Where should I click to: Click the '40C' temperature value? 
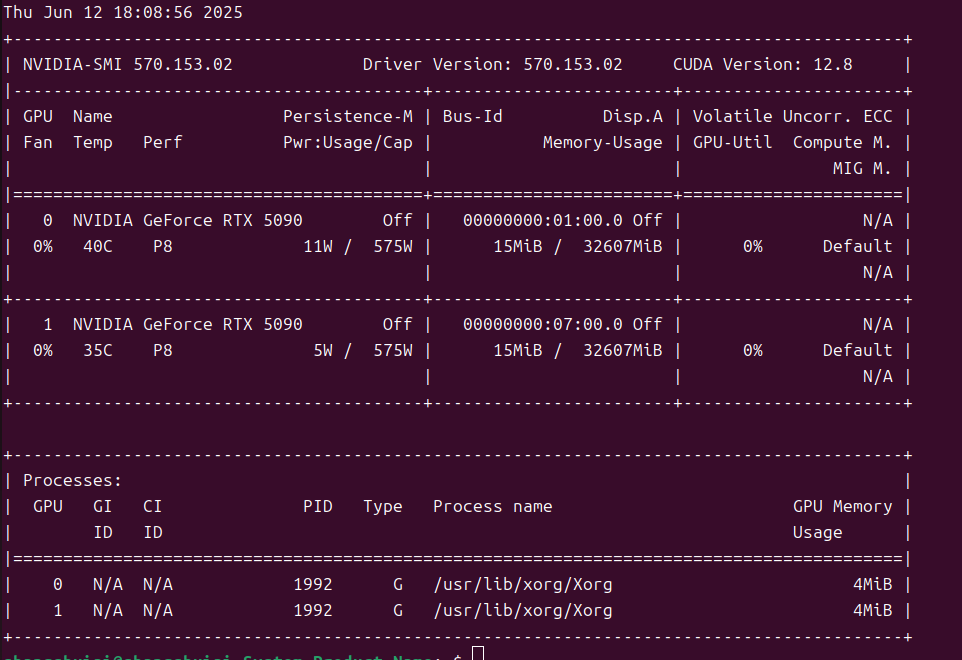[x=98, y=247]
